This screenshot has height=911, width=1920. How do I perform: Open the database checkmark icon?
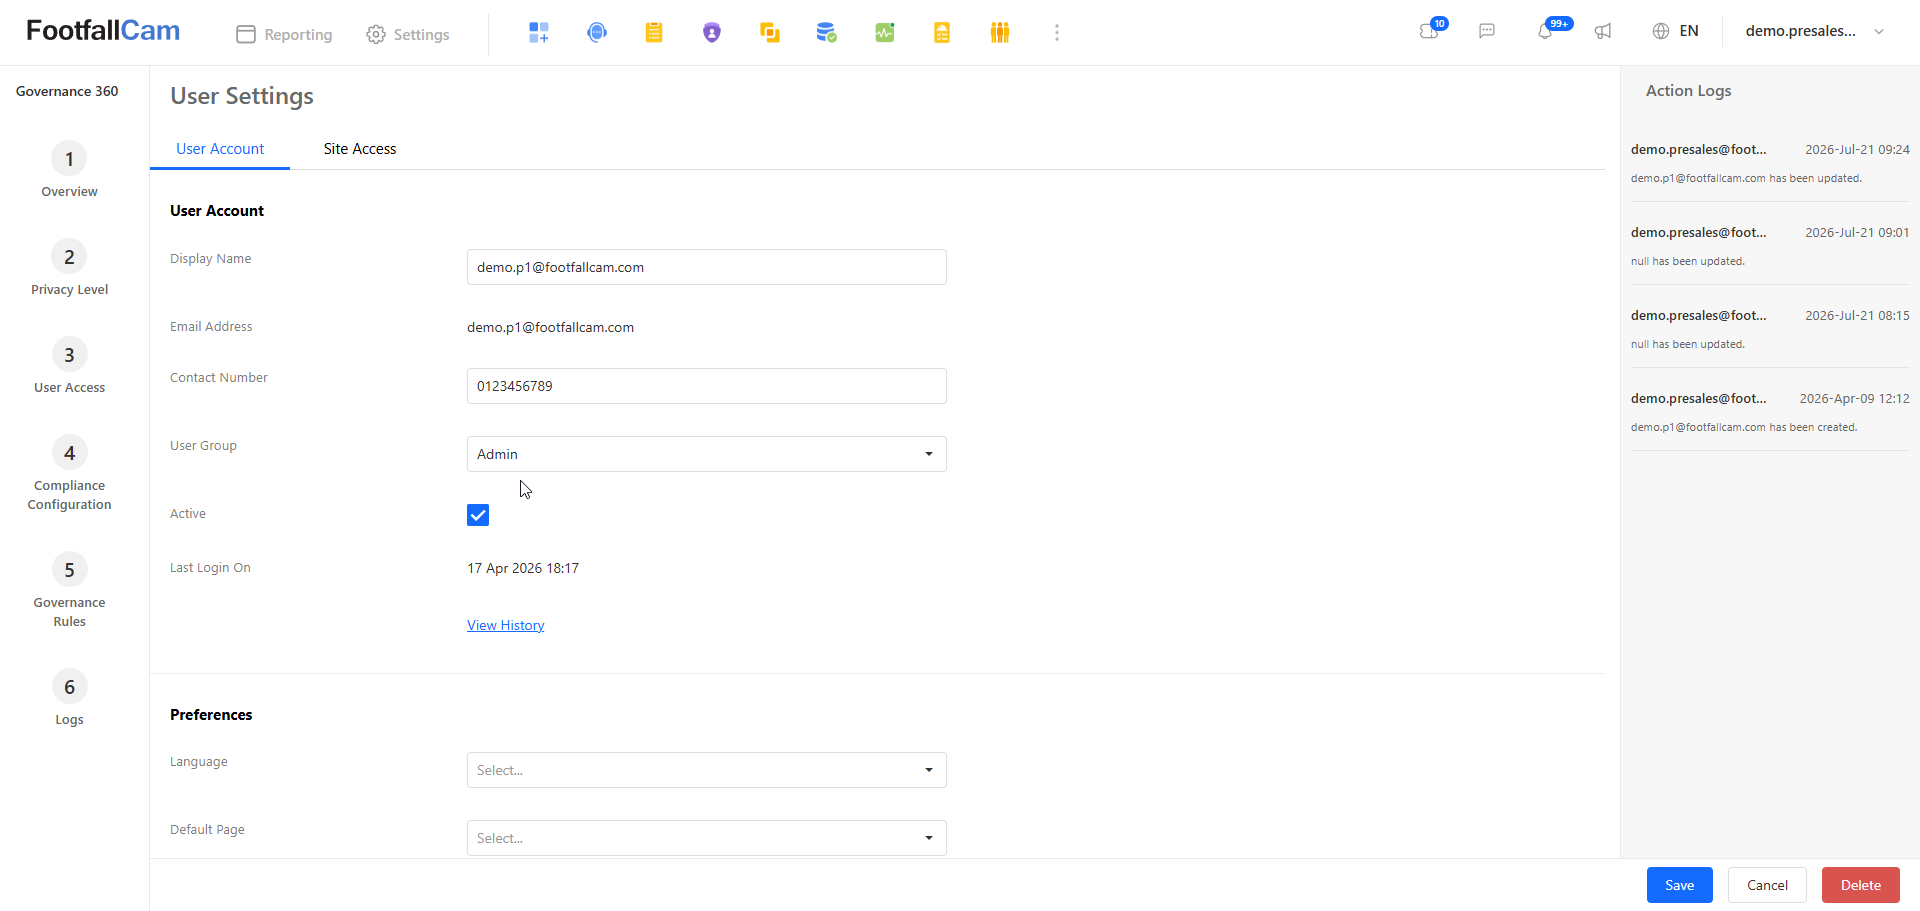tap(827, 33)
